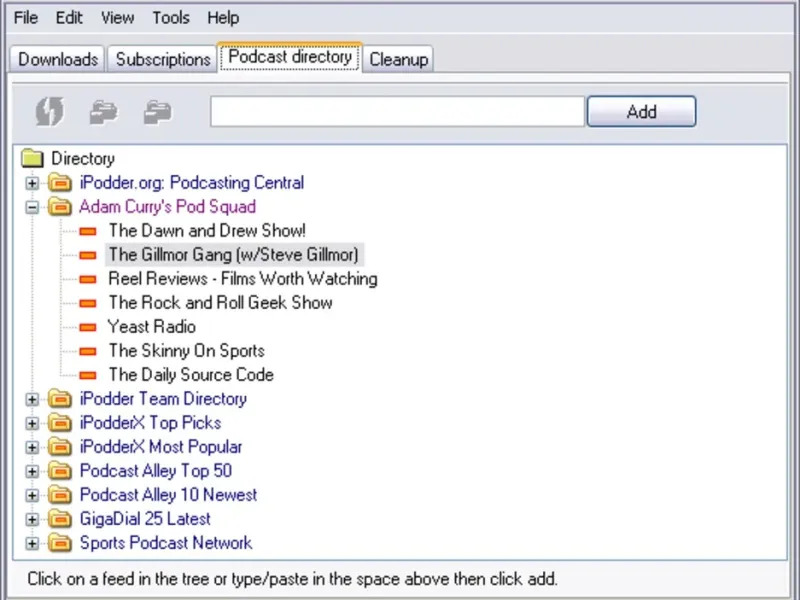
Task: Select The Rock and Roll Geek Show feed
Action: [220, 303]
